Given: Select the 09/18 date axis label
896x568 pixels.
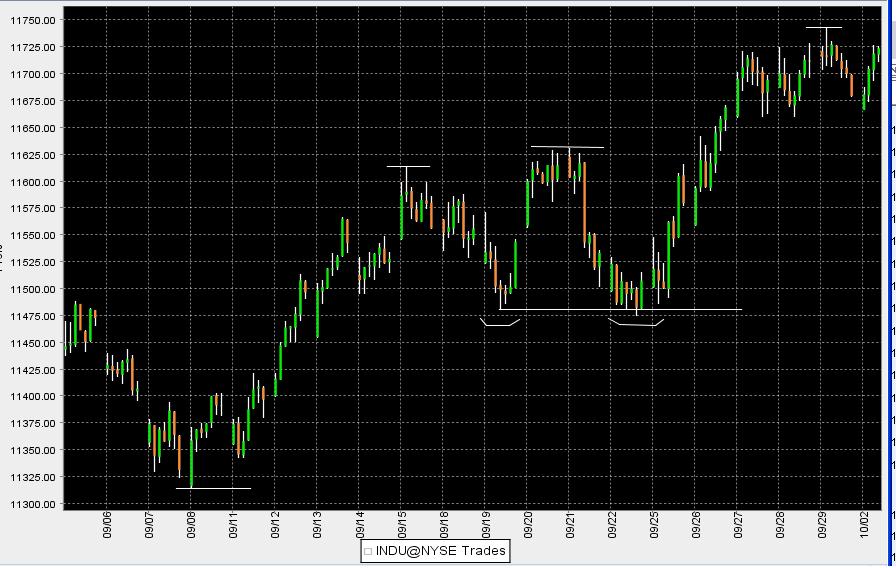Looking at the screenshot, I should point(443,526).
